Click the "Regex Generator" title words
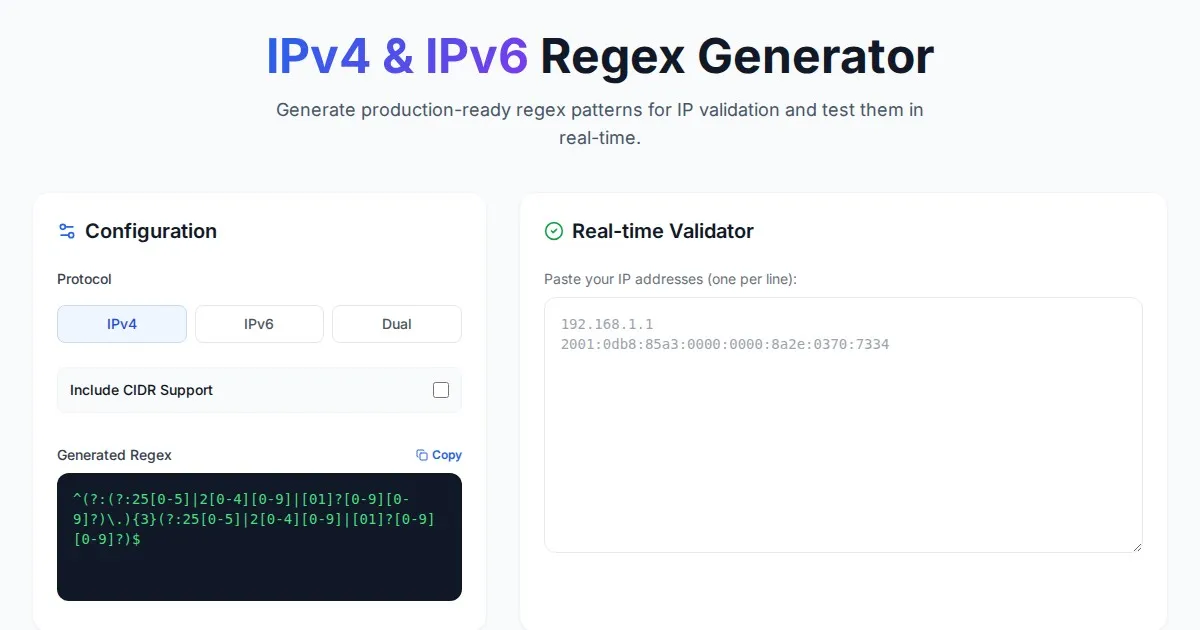Screen dimensions: 1200x630 click(737, 57)
